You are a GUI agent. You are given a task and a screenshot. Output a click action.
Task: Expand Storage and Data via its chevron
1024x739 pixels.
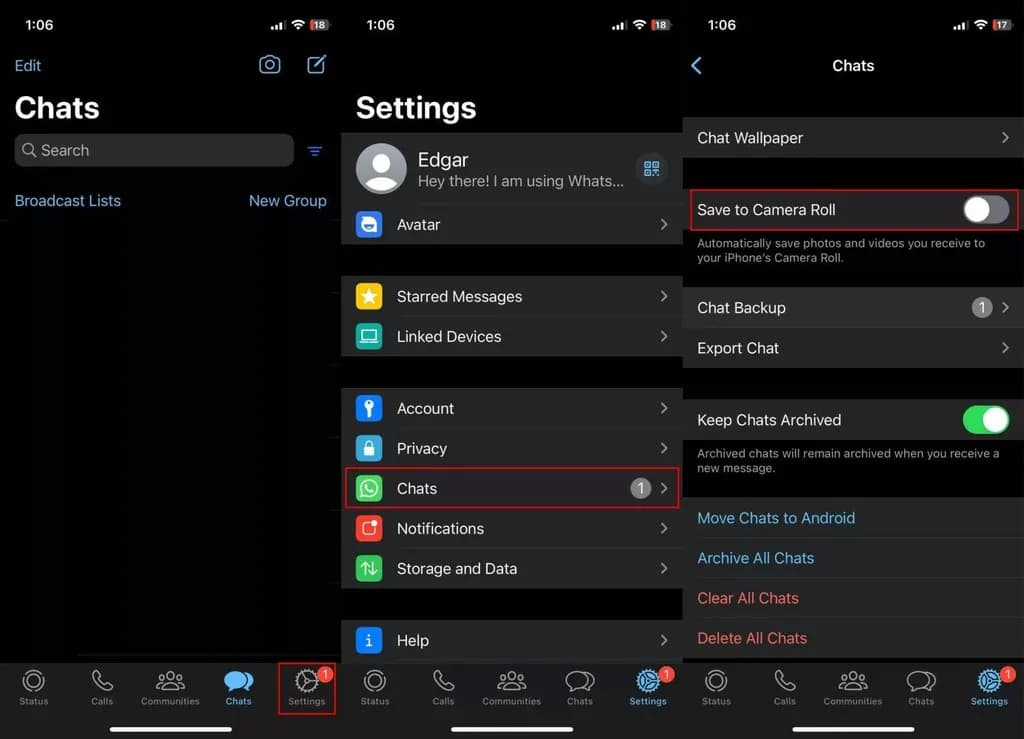(664, 568)
